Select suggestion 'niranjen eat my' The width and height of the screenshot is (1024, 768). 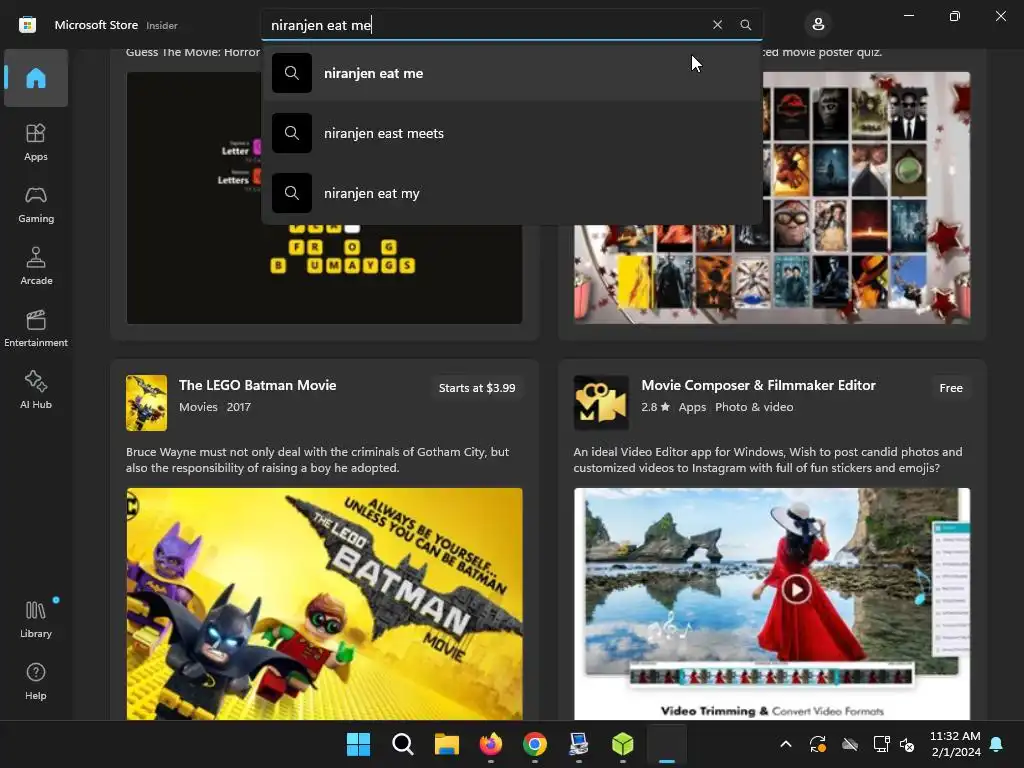point(512,193)
